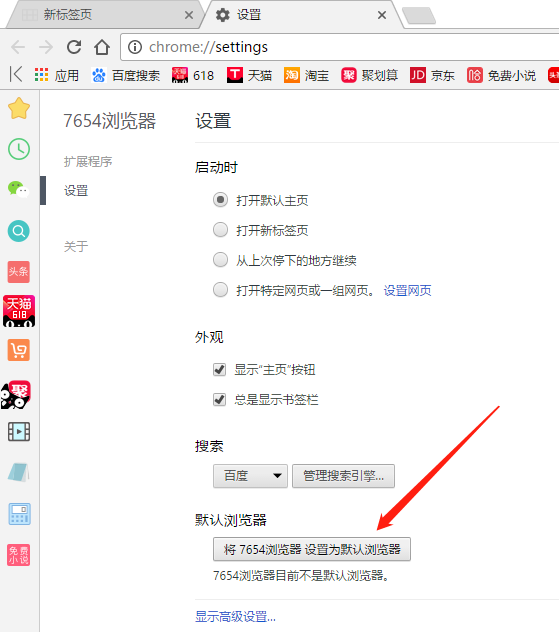Viewport: 559px width, 632px height.
Task: Toggle 总是显示书签栏 checkbox
Action: (x=220, y=399)
